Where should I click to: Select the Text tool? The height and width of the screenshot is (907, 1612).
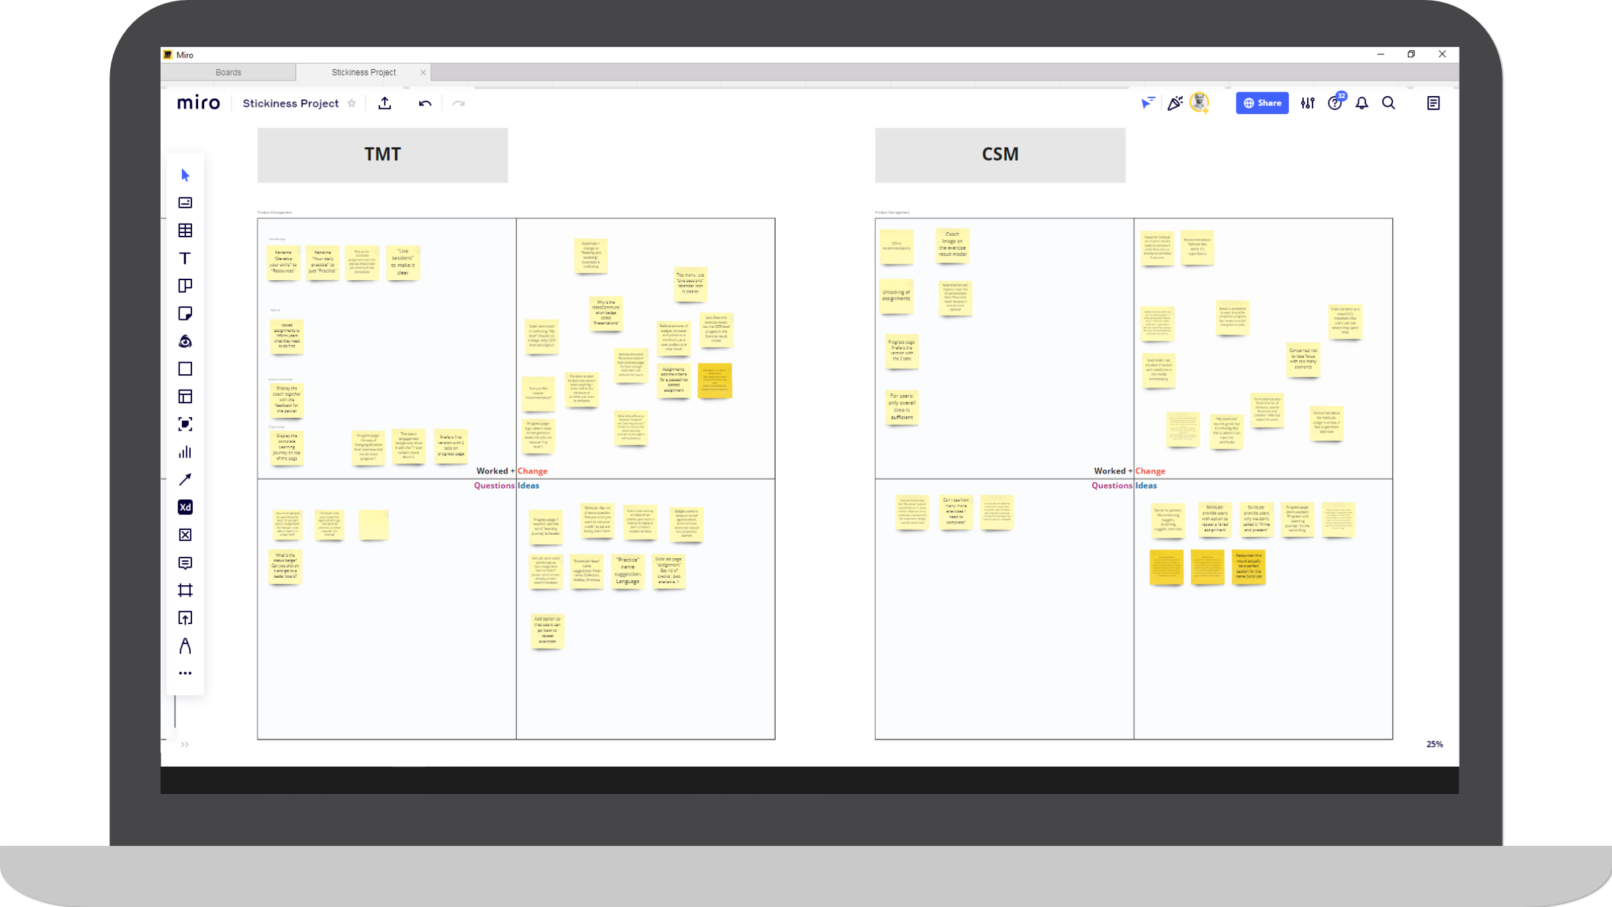[x=185, y=258]
